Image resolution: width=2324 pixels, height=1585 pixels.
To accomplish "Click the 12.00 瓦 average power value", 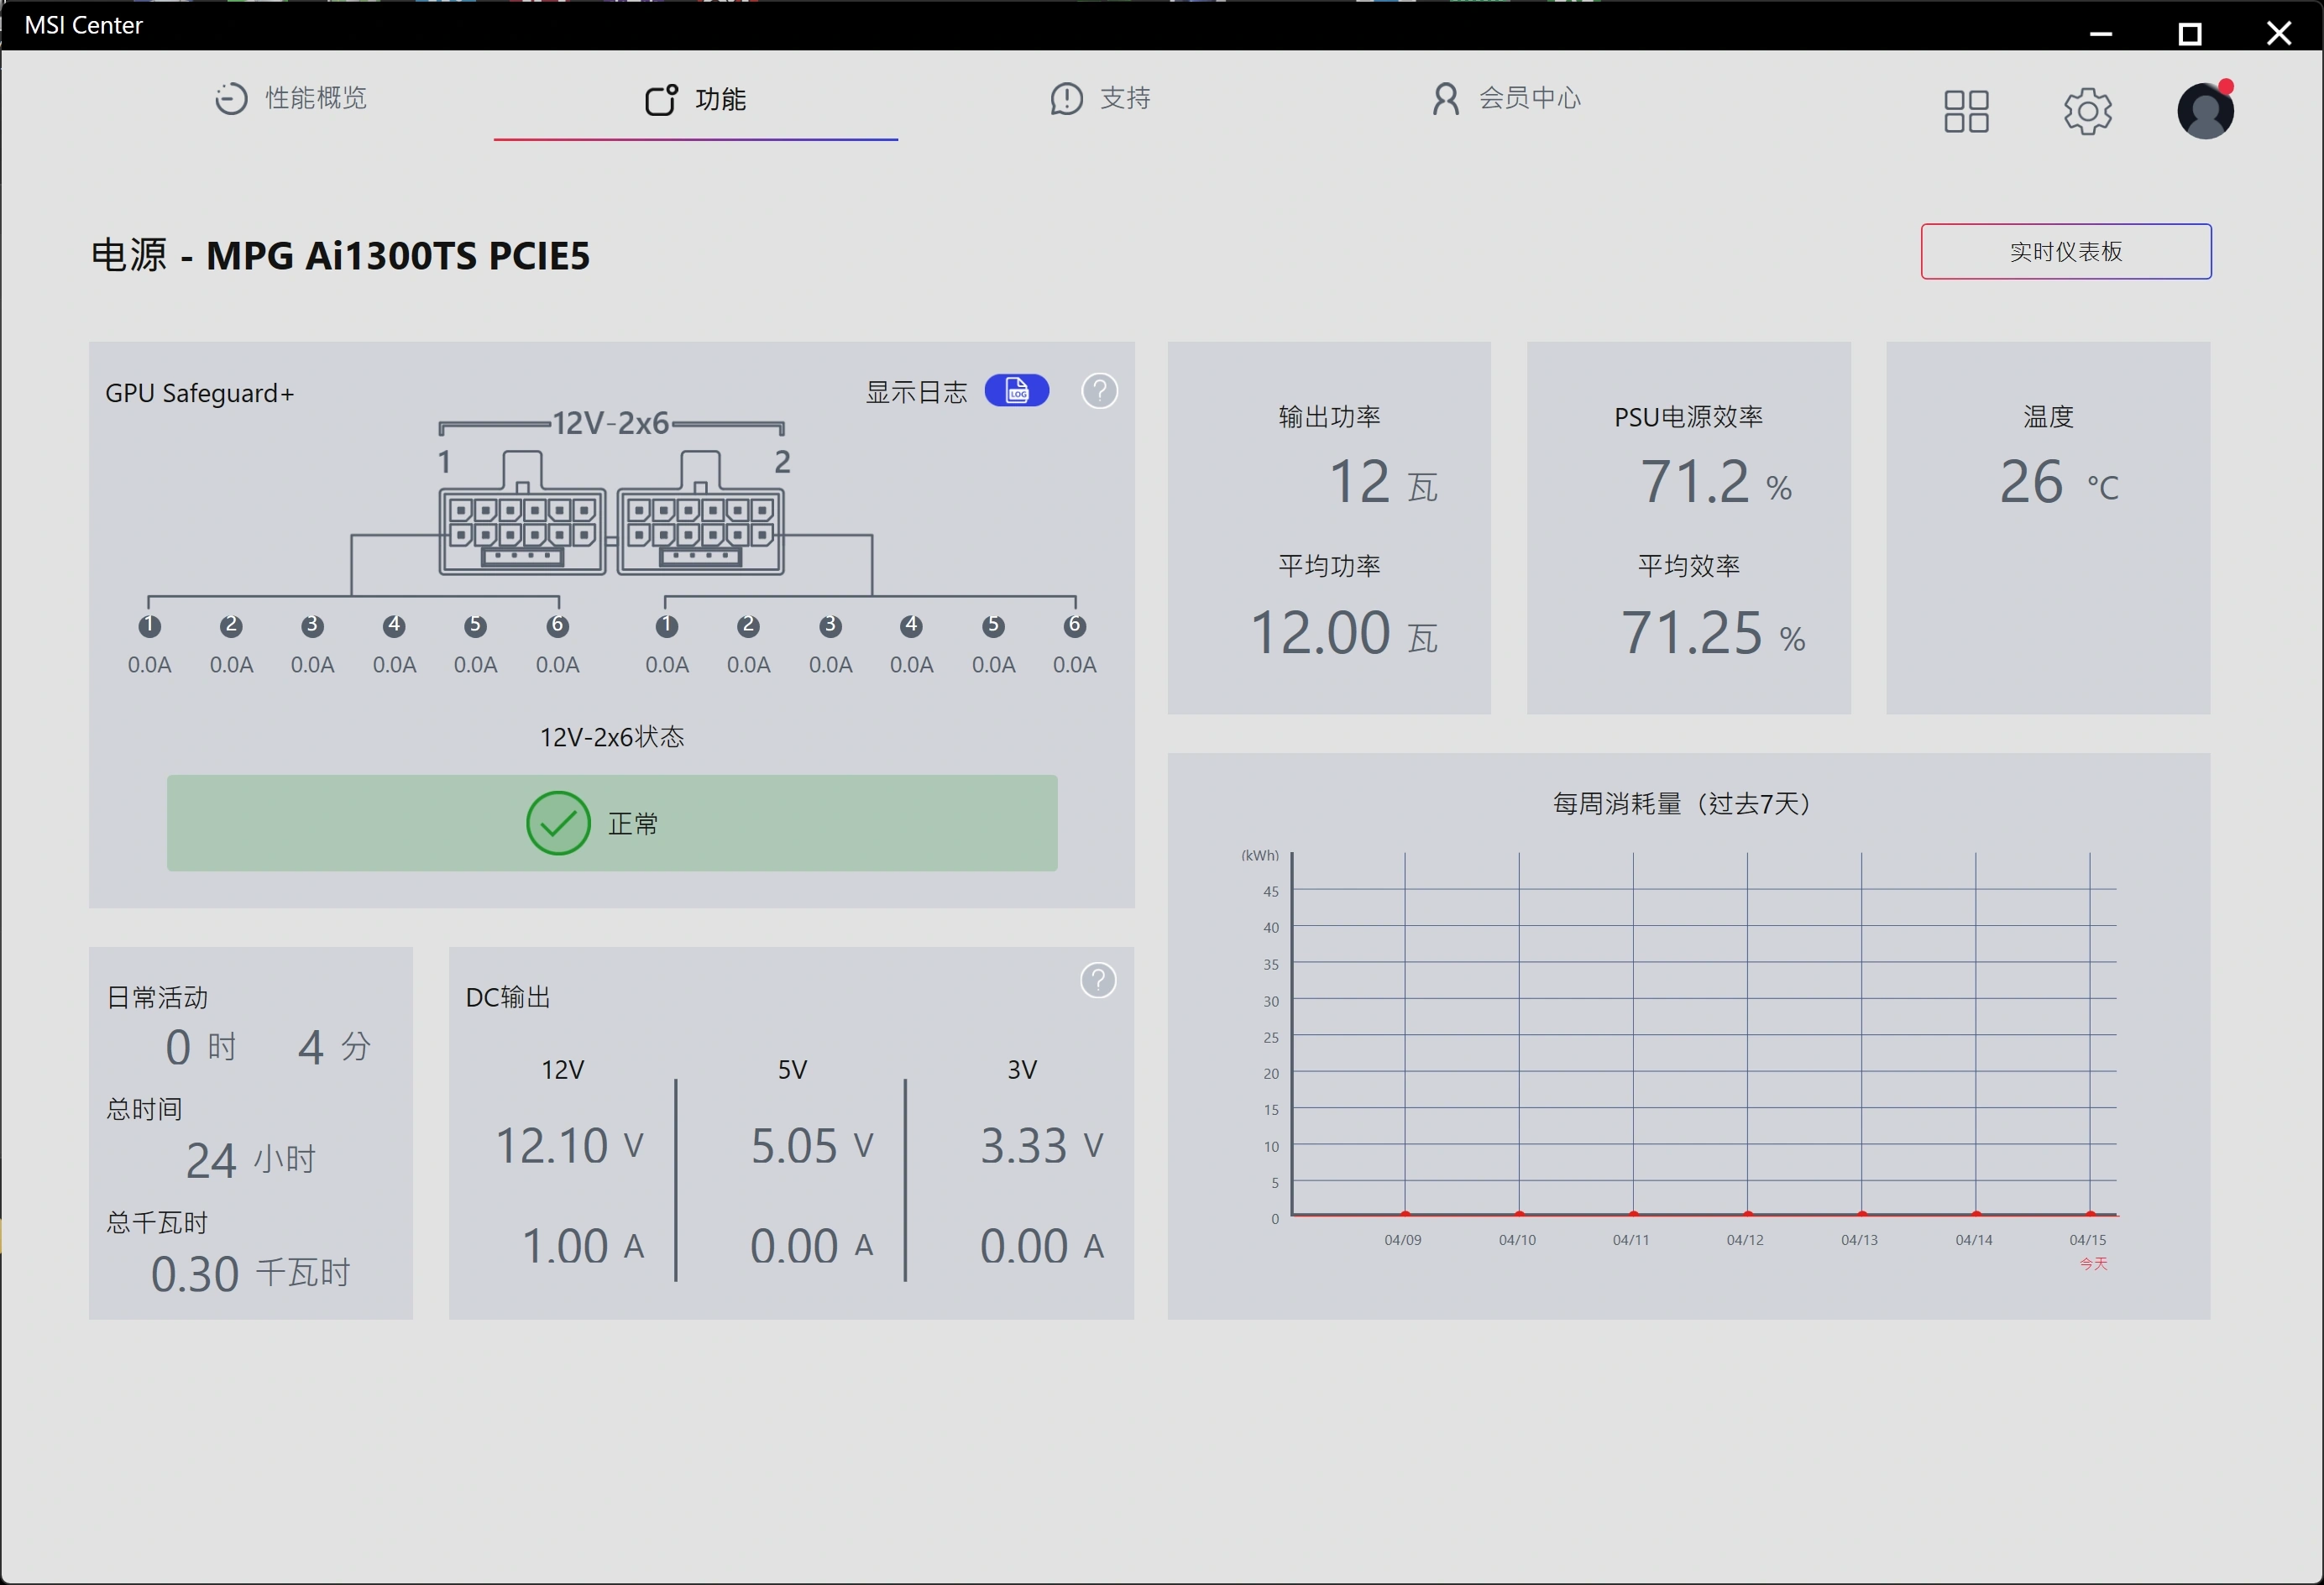I will point(1343,632).
